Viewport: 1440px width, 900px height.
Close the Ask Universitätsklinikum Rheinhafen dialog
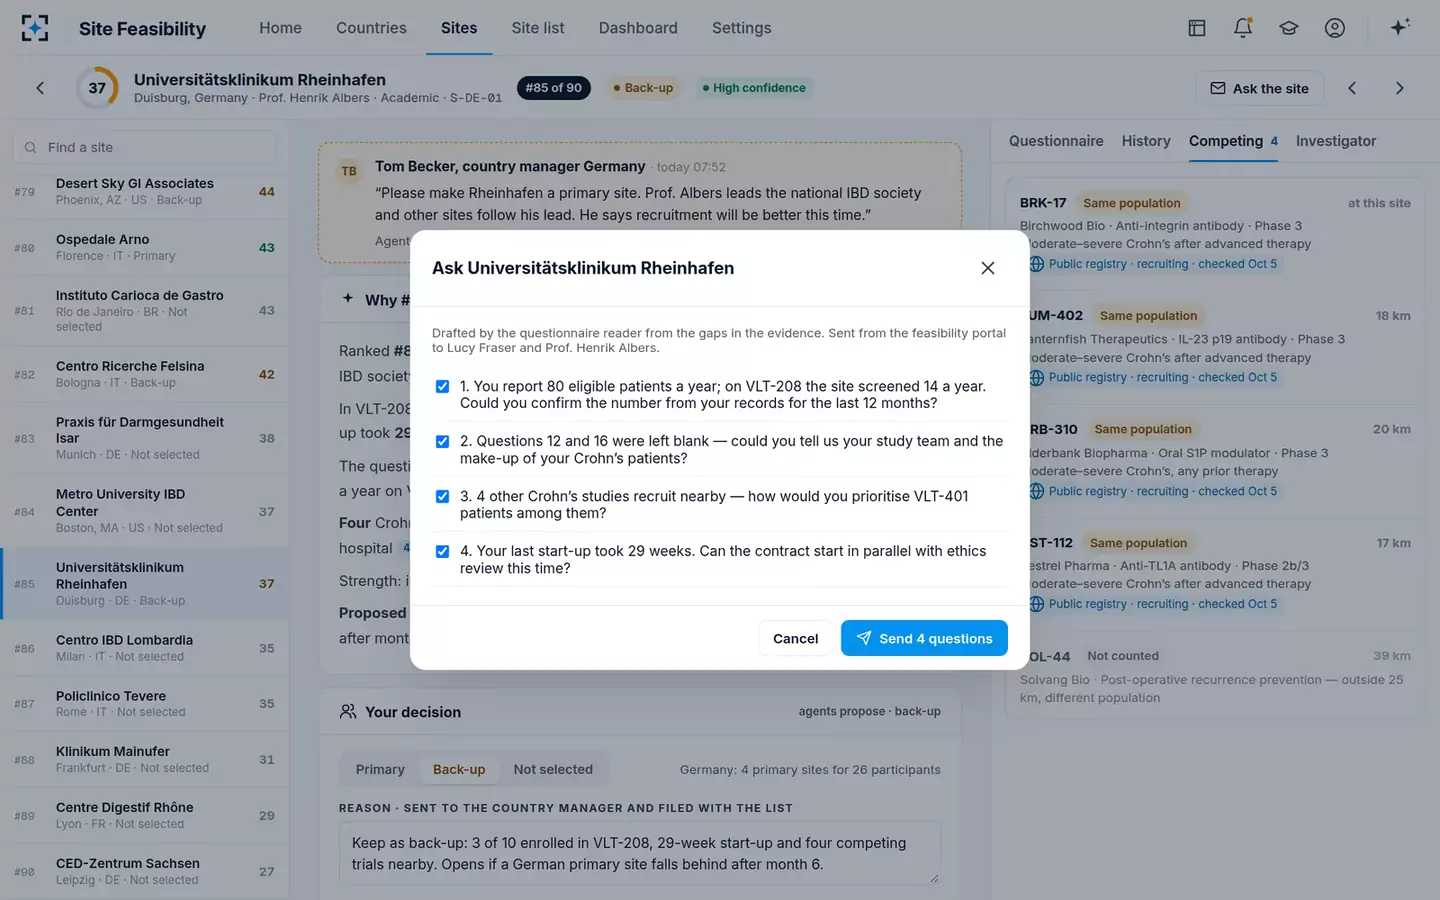tap(988, 268)
